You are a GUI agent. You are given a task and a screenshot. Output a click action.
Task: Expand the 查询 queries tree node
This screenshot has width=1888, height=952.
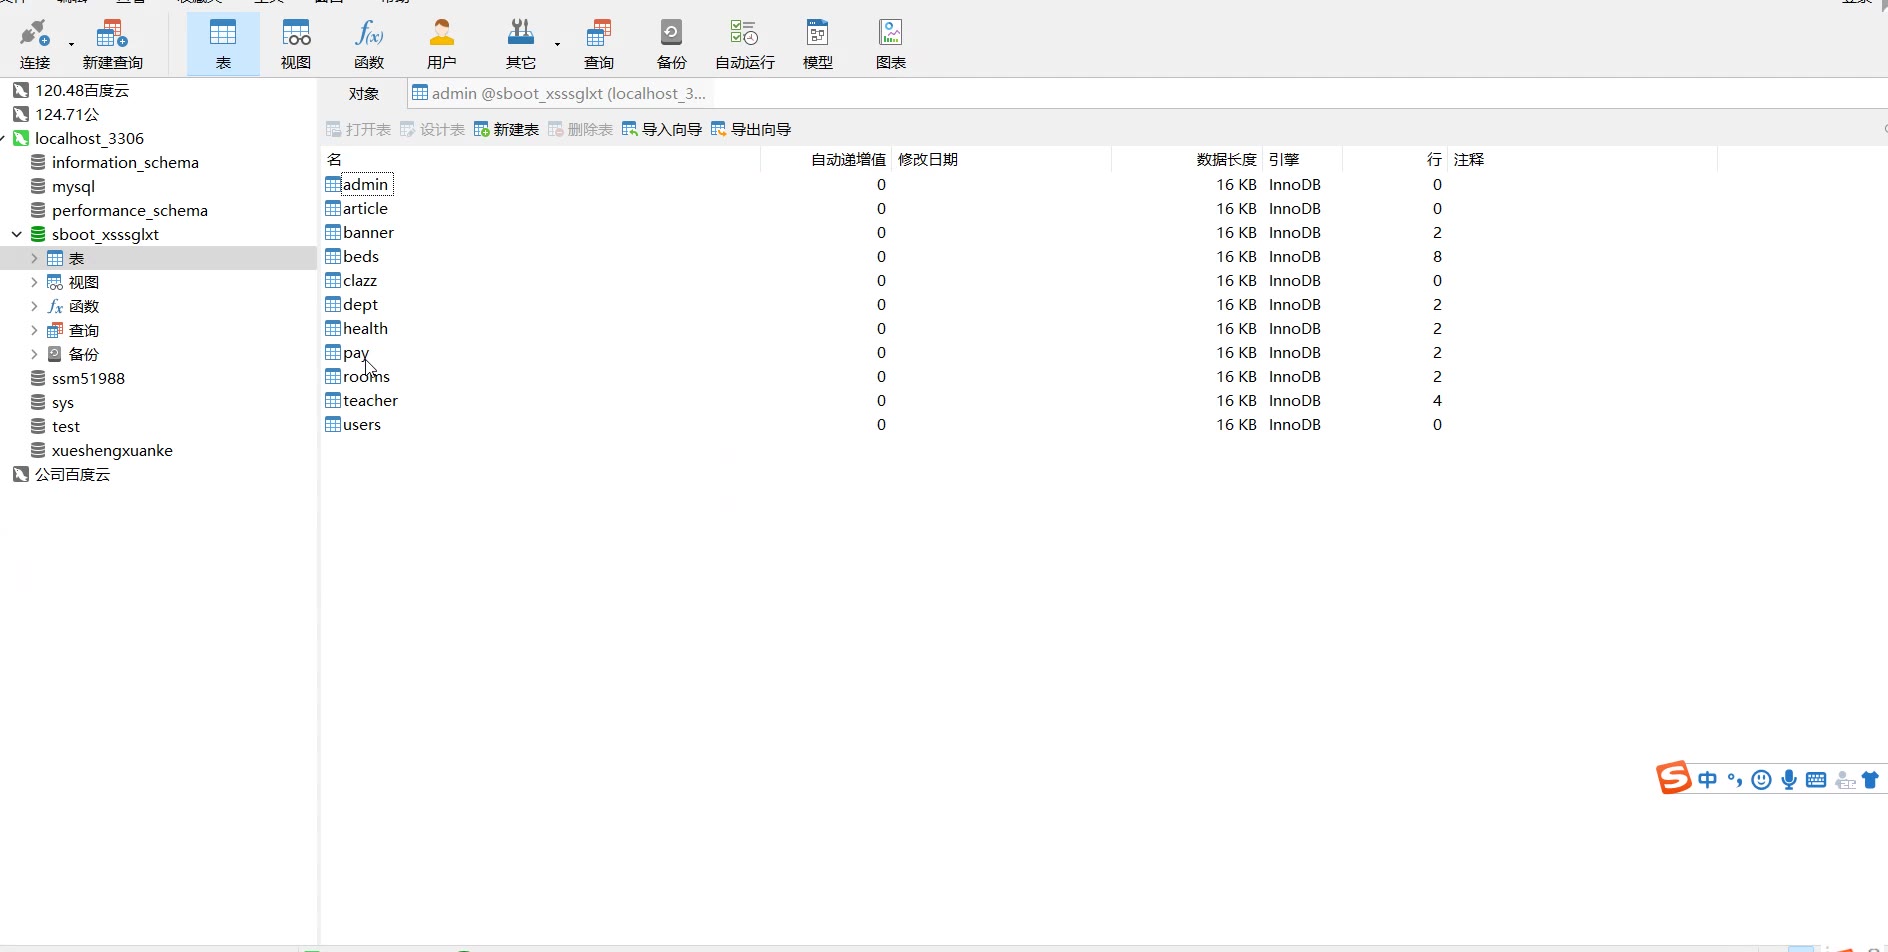(34, 330)
